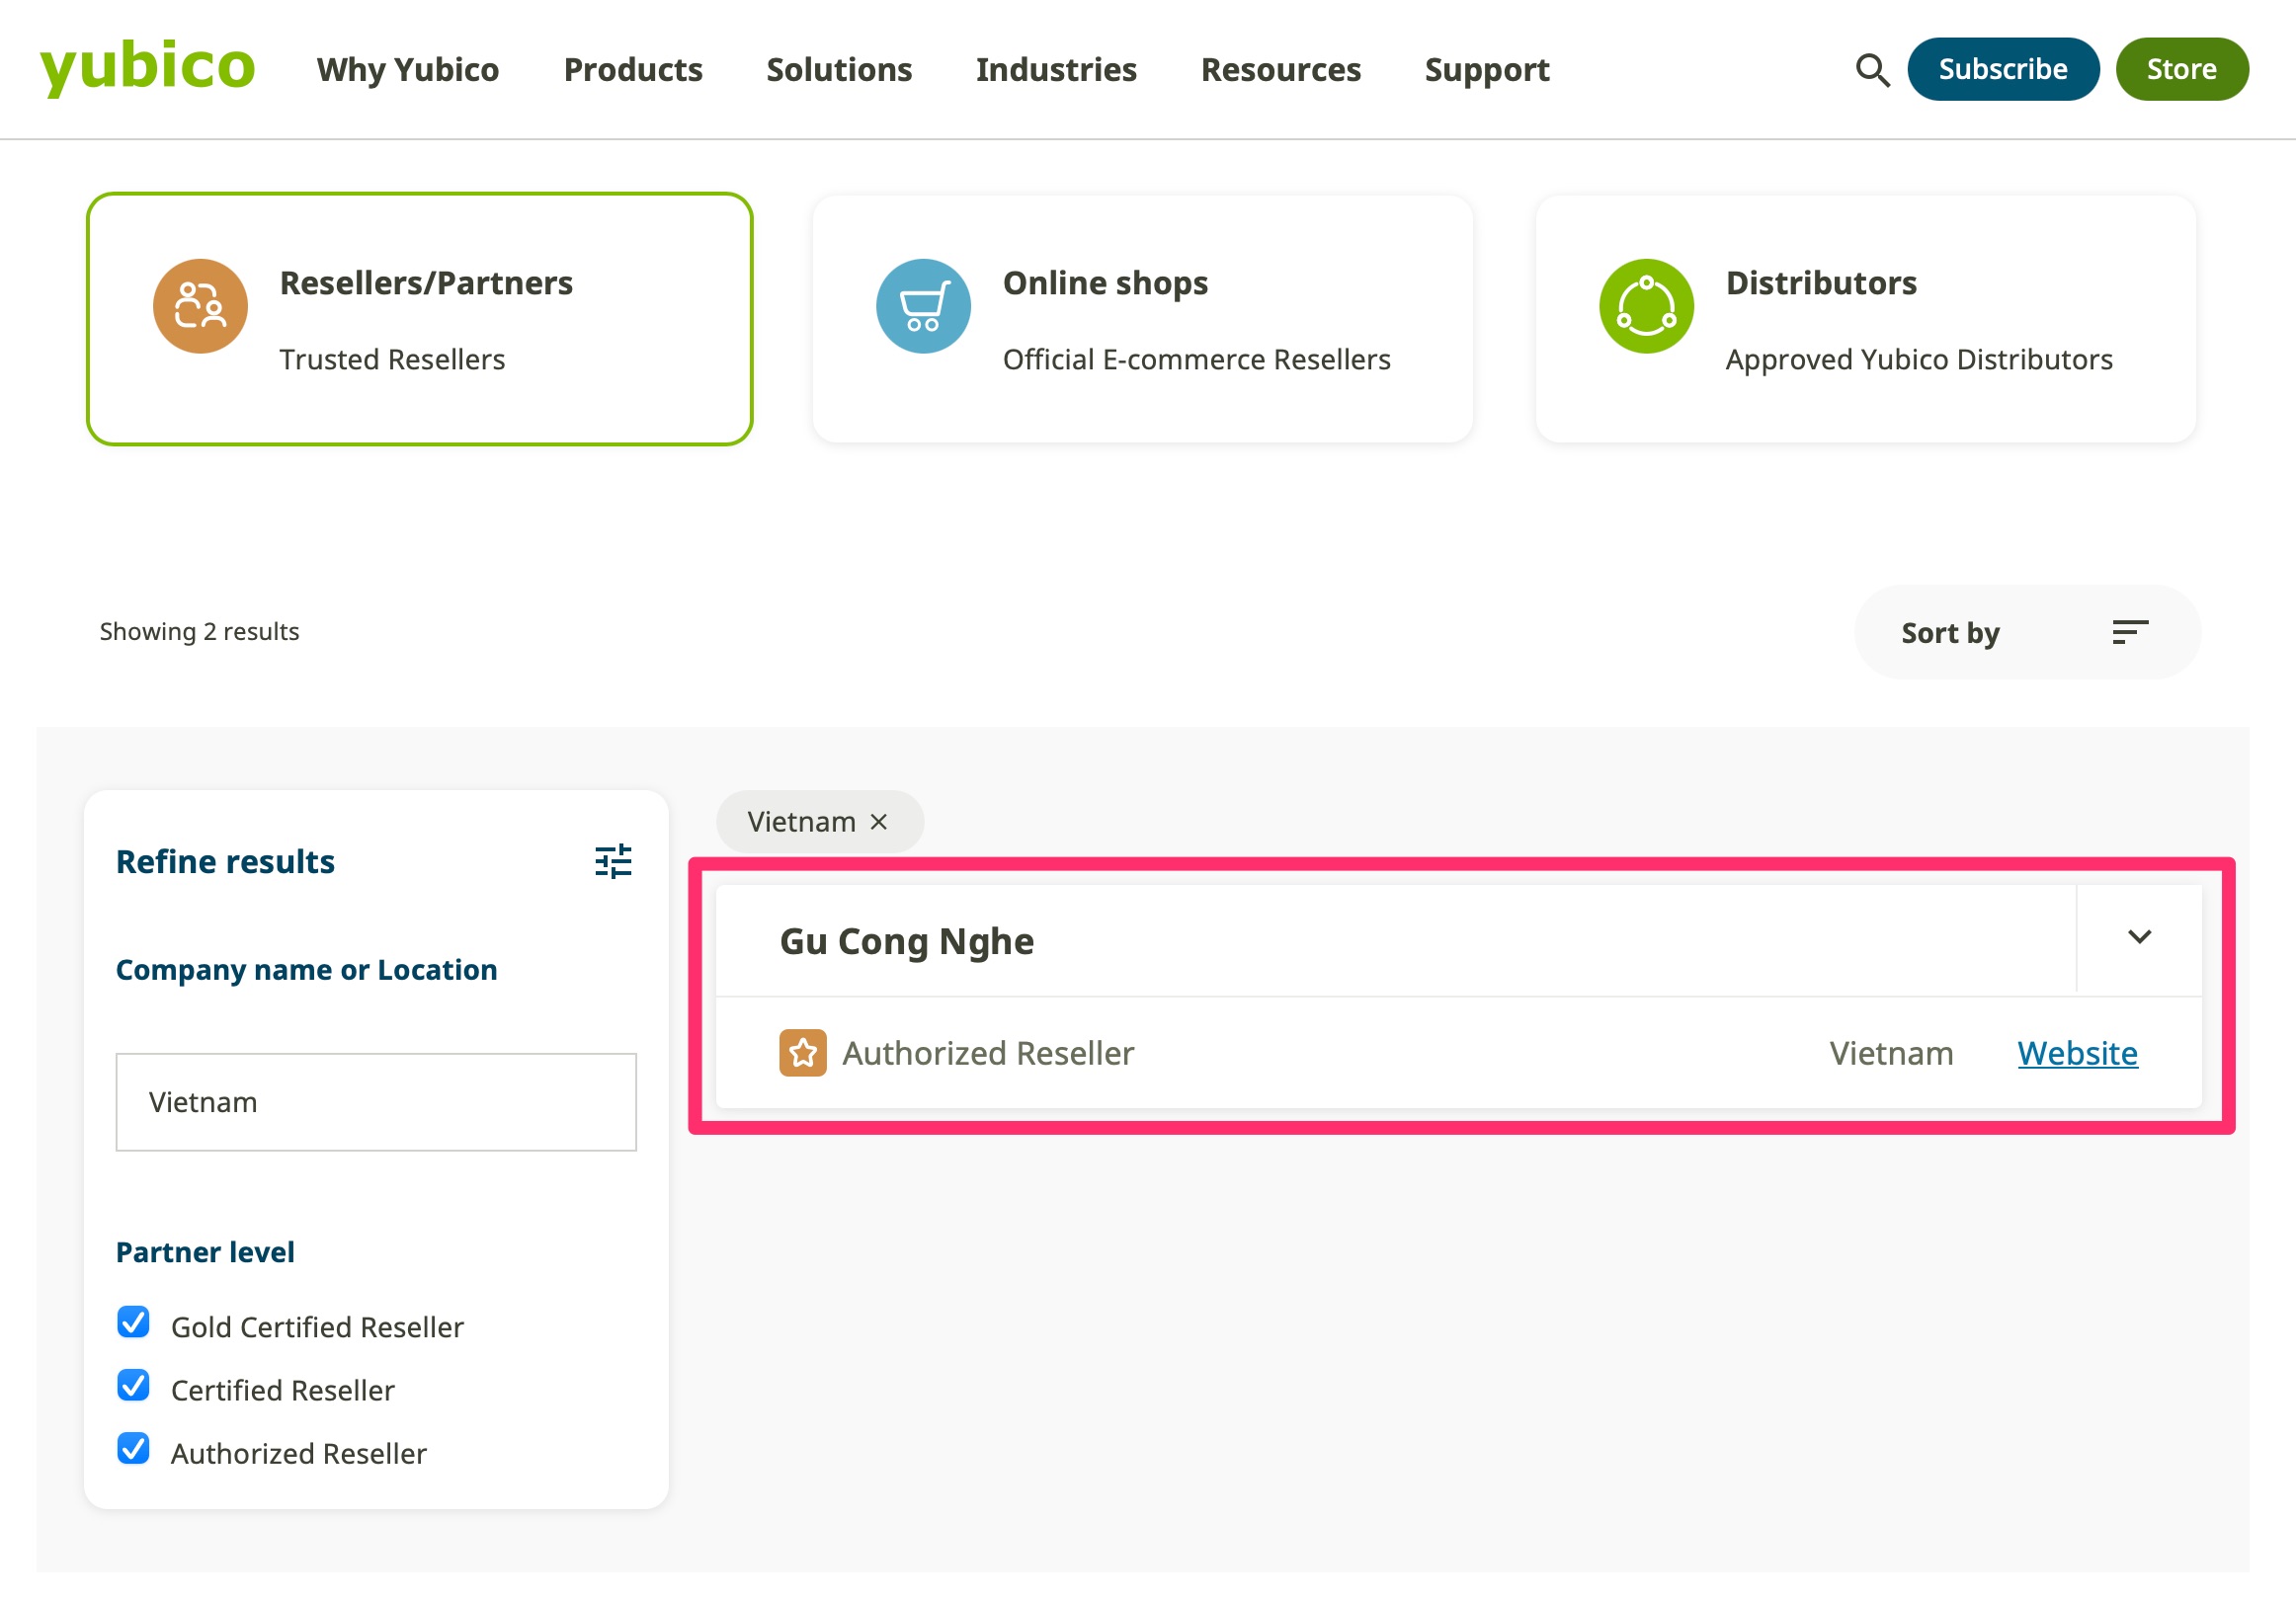Viewport: 2296px width, 1602px height.
Task: Select the Online shops heading
Action: [x=1105, y=283]
